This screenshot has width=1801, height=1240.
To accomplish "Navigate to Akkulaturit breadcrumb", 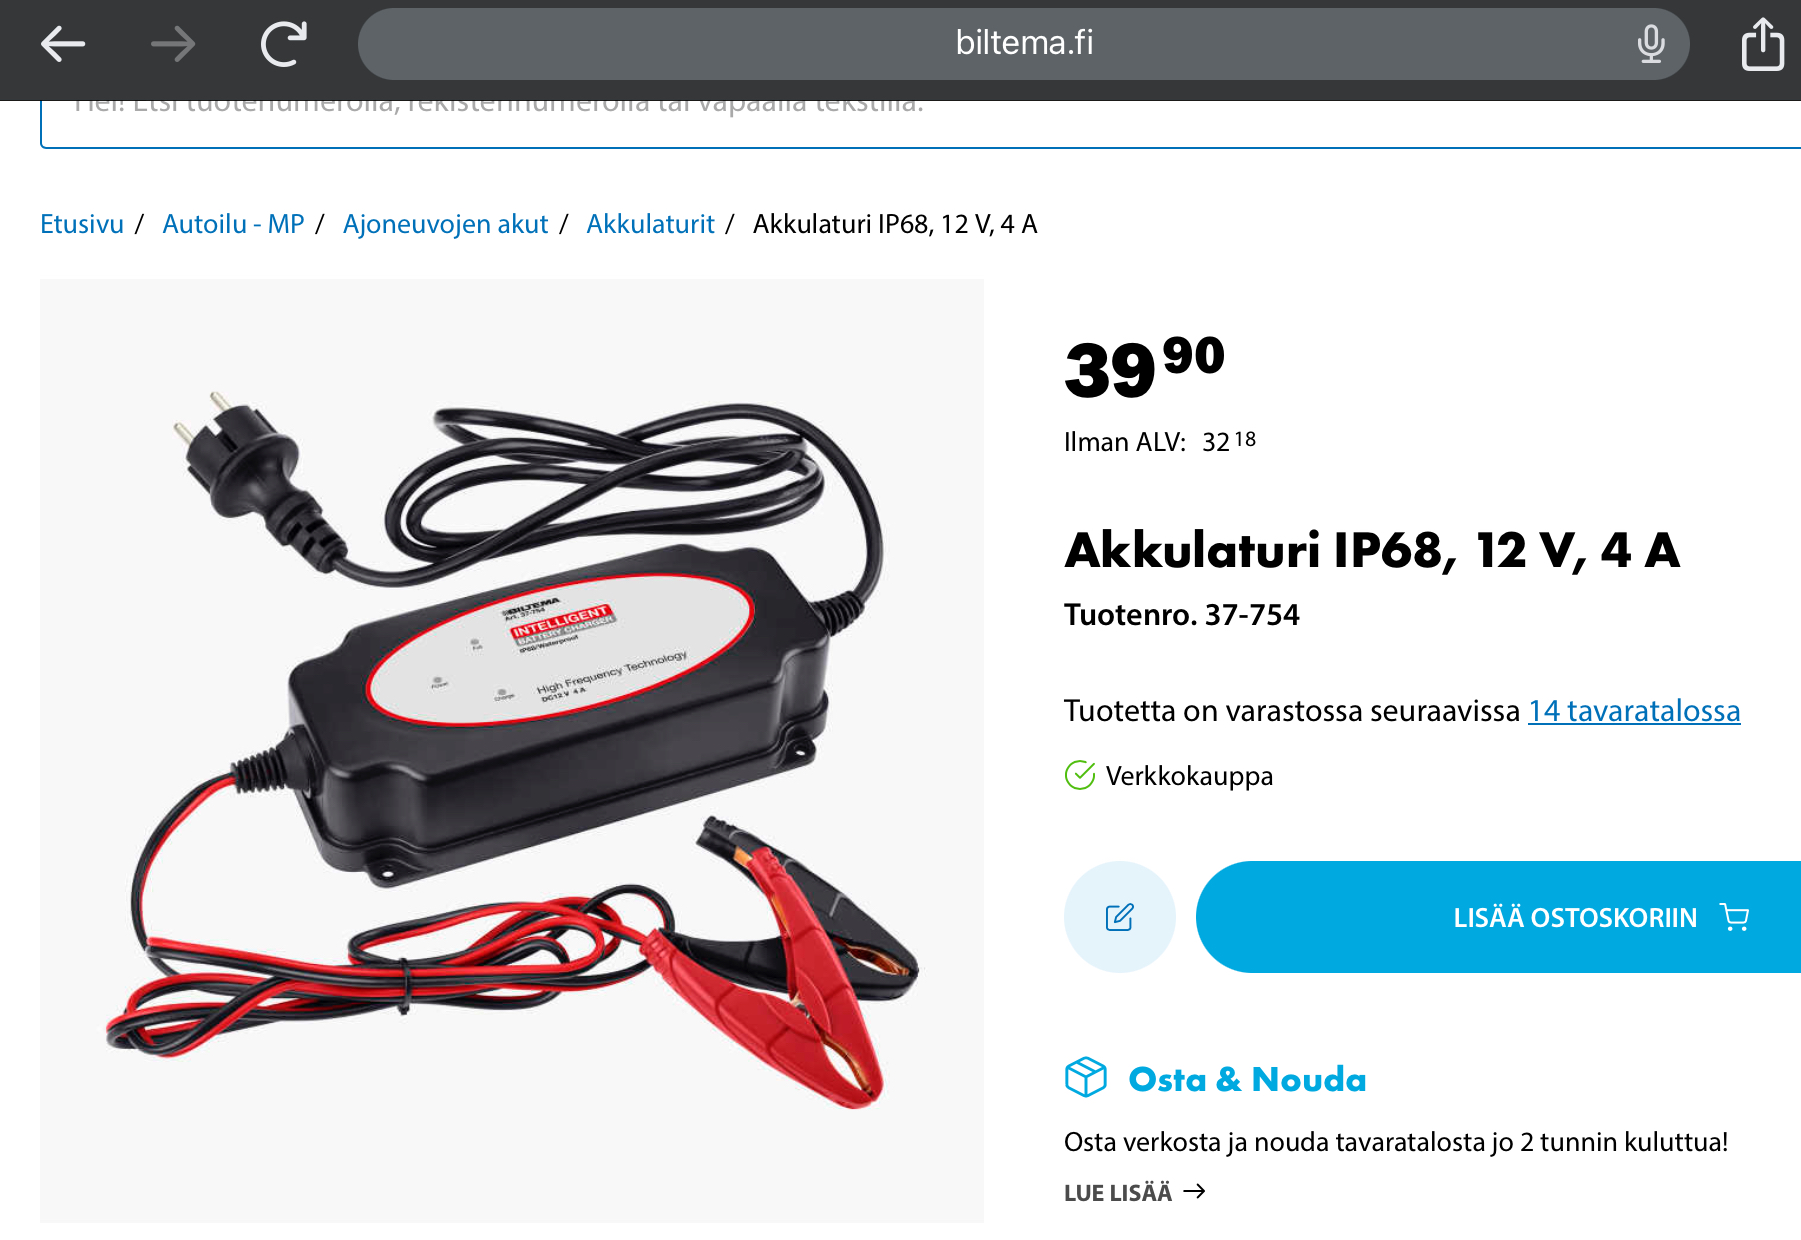I will tap(650, 224).
